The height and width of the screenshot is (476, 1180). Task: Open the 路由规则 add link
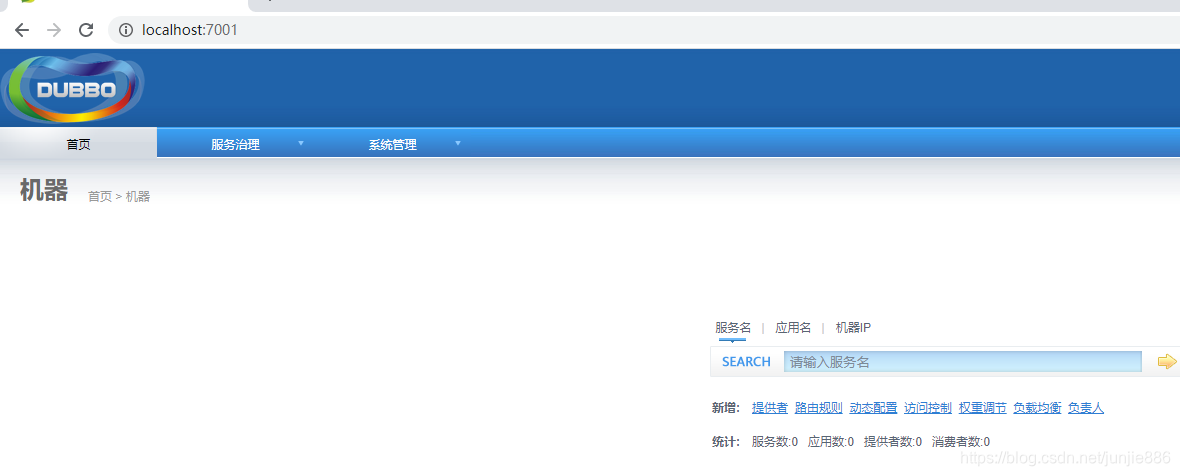tap(819, 408)
